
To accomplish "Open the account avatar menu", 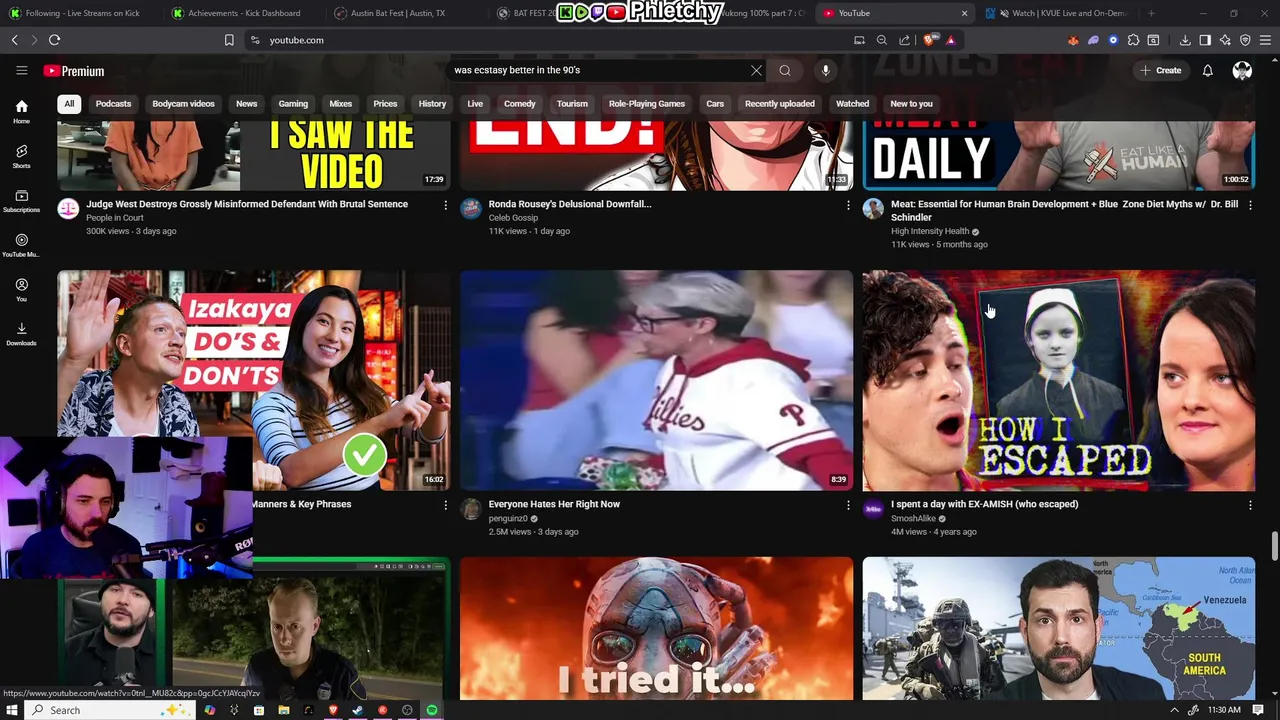I will 1242,70.
